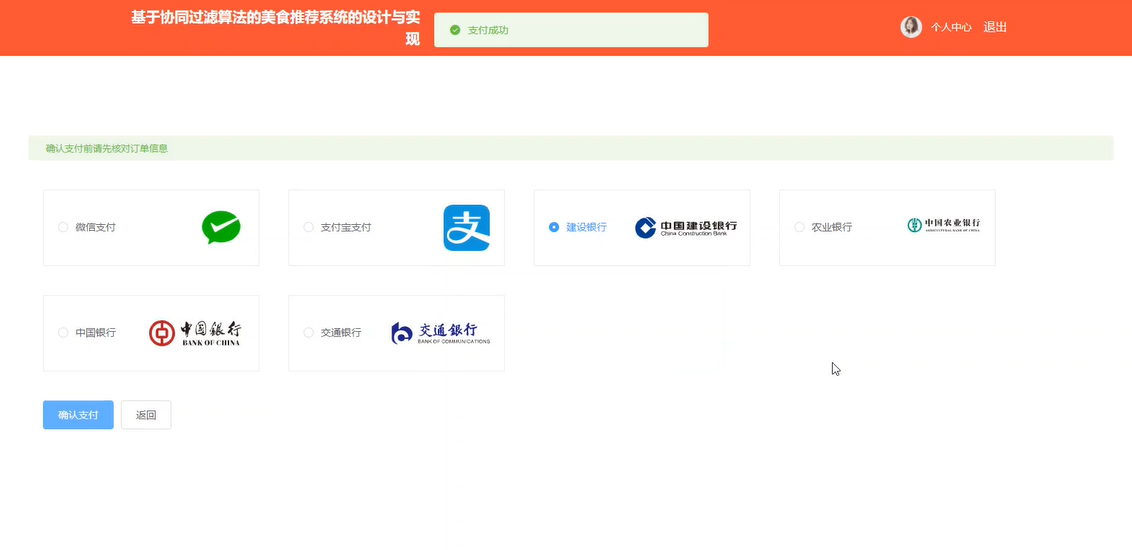Image resolution: width=1132 pixels, height=550 pixels.
Task: Click the 农业银行 label text
Action: click(x=832, y=227)
